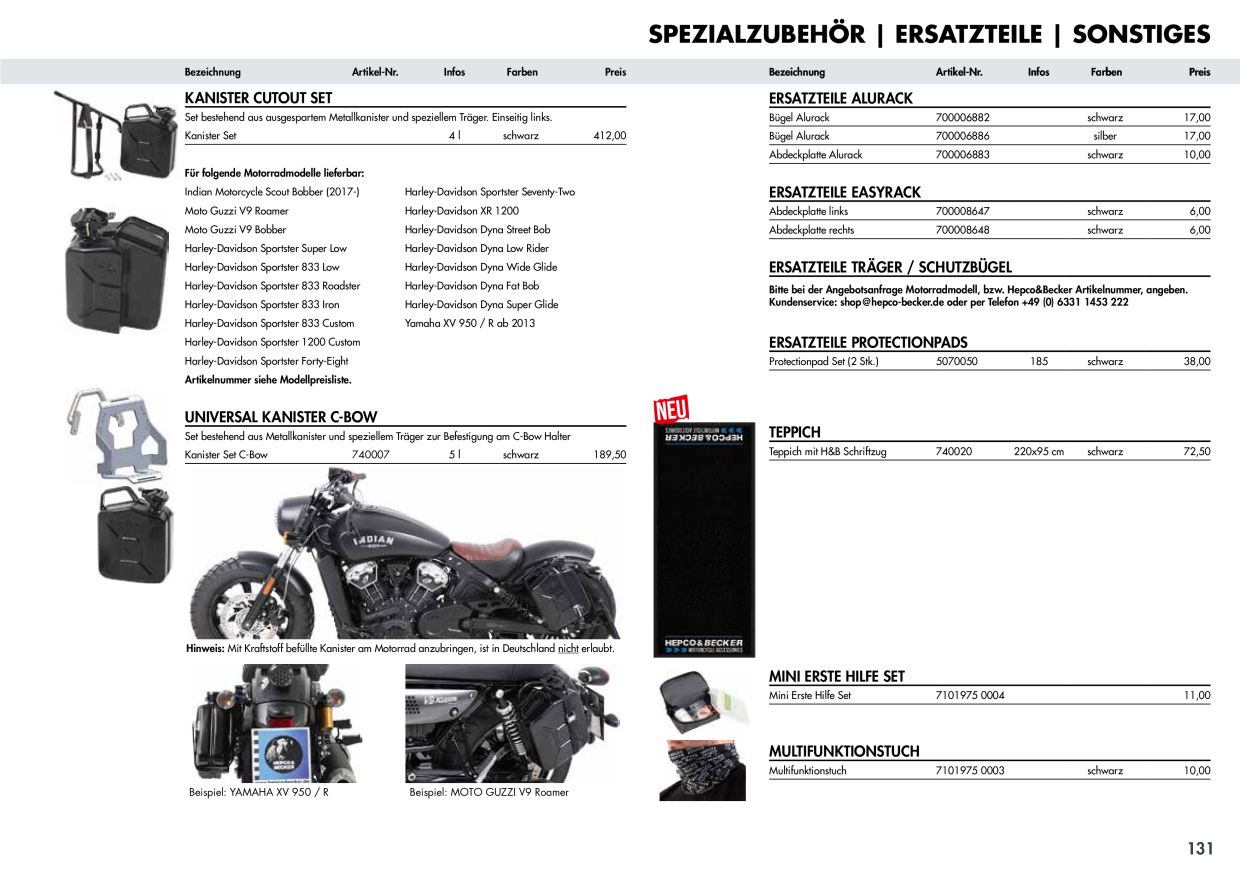Select article number 700008648

(x=963, y=230)
